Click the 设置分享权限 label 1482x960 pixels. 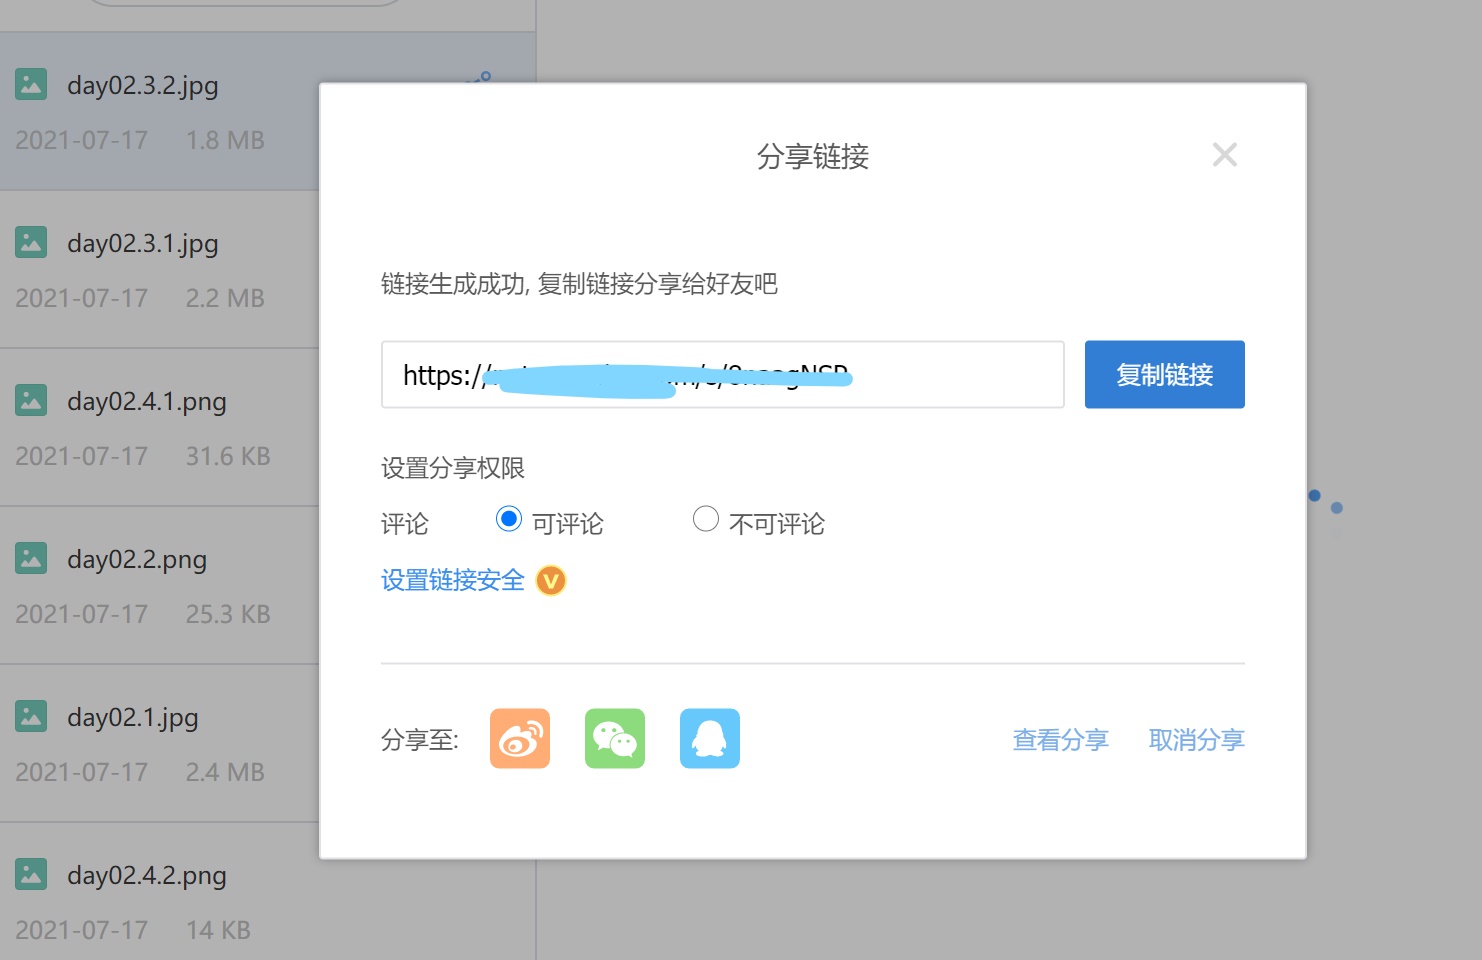pos(453,468)
